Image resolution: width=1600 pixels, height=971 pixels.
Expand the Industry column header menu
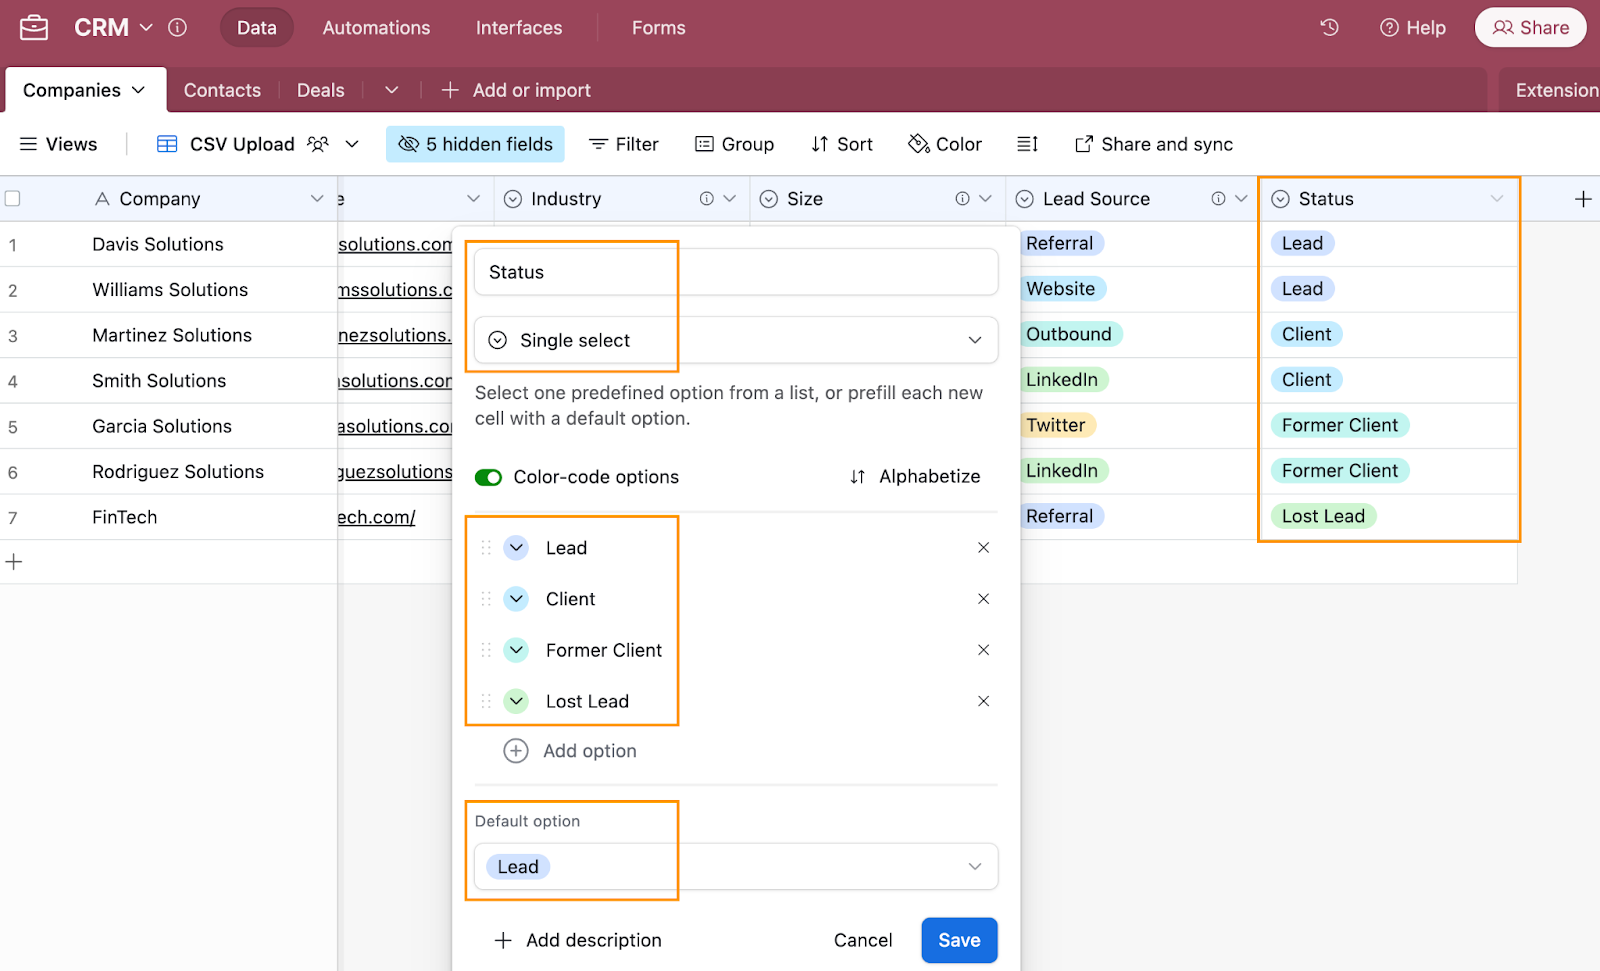pos(730,199)
